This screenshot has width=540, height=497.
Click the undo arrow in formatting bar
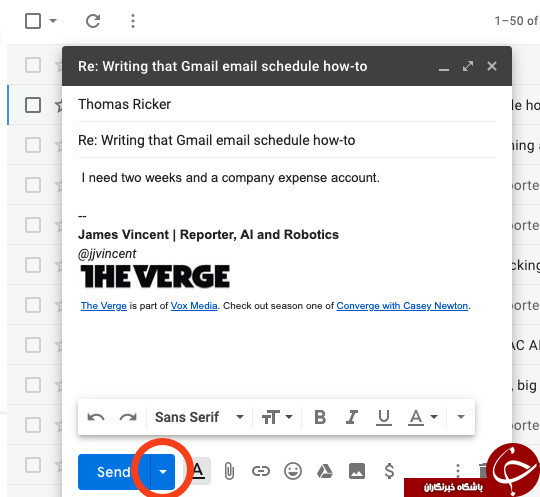[x=96, y=417]
